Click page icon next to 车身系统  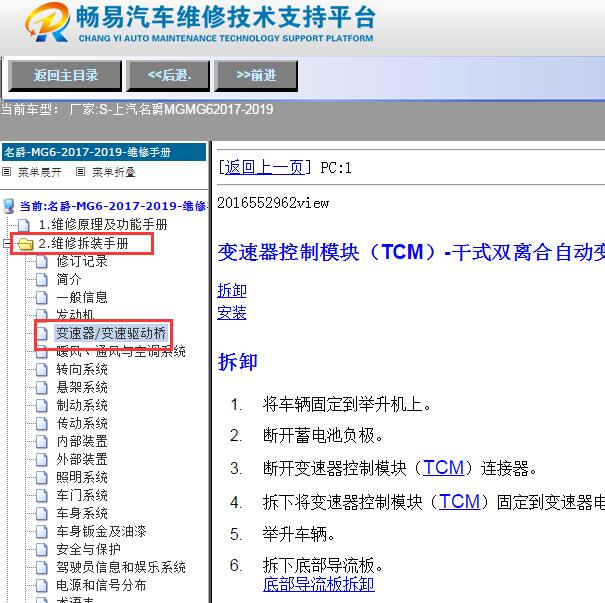tap(42, 514)
